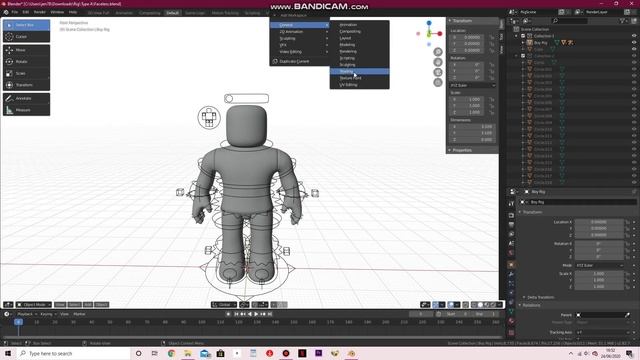Open the Keying menu in timeline
Viewport: 640px width, 360px height.
point(48,314)
